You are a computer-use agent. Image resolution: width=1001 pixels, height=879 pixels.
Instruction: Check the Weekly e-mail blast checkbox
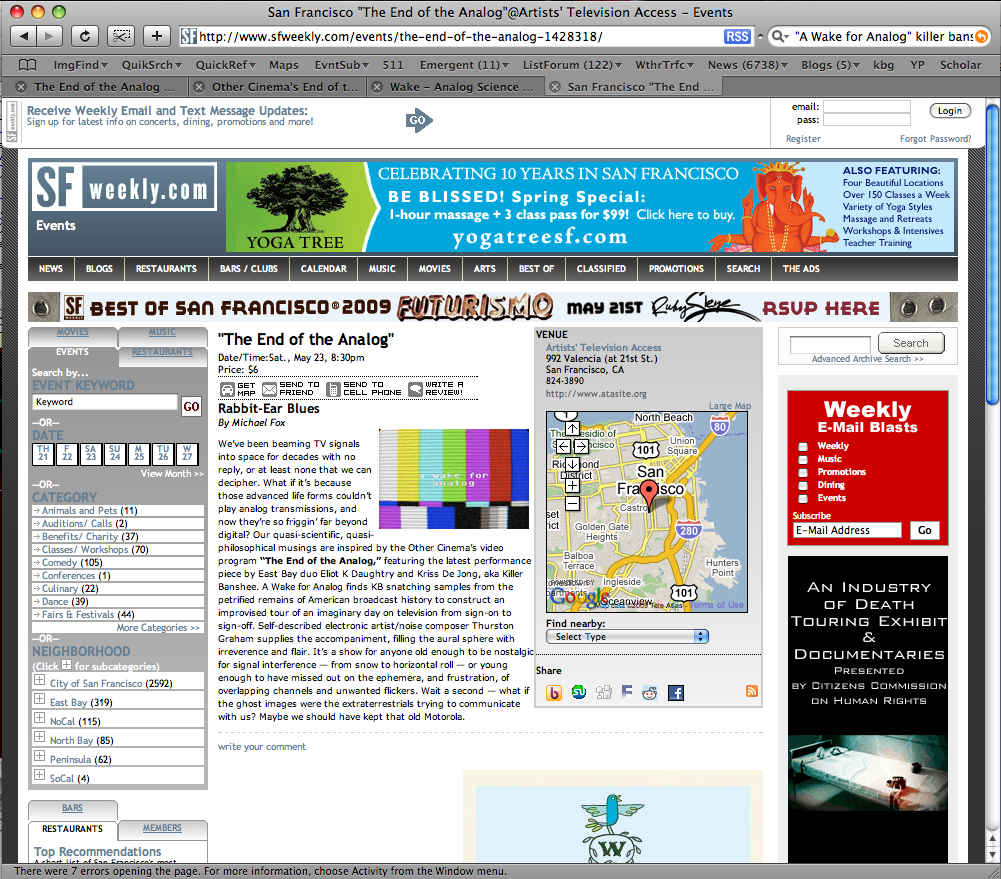click(803, 446)
